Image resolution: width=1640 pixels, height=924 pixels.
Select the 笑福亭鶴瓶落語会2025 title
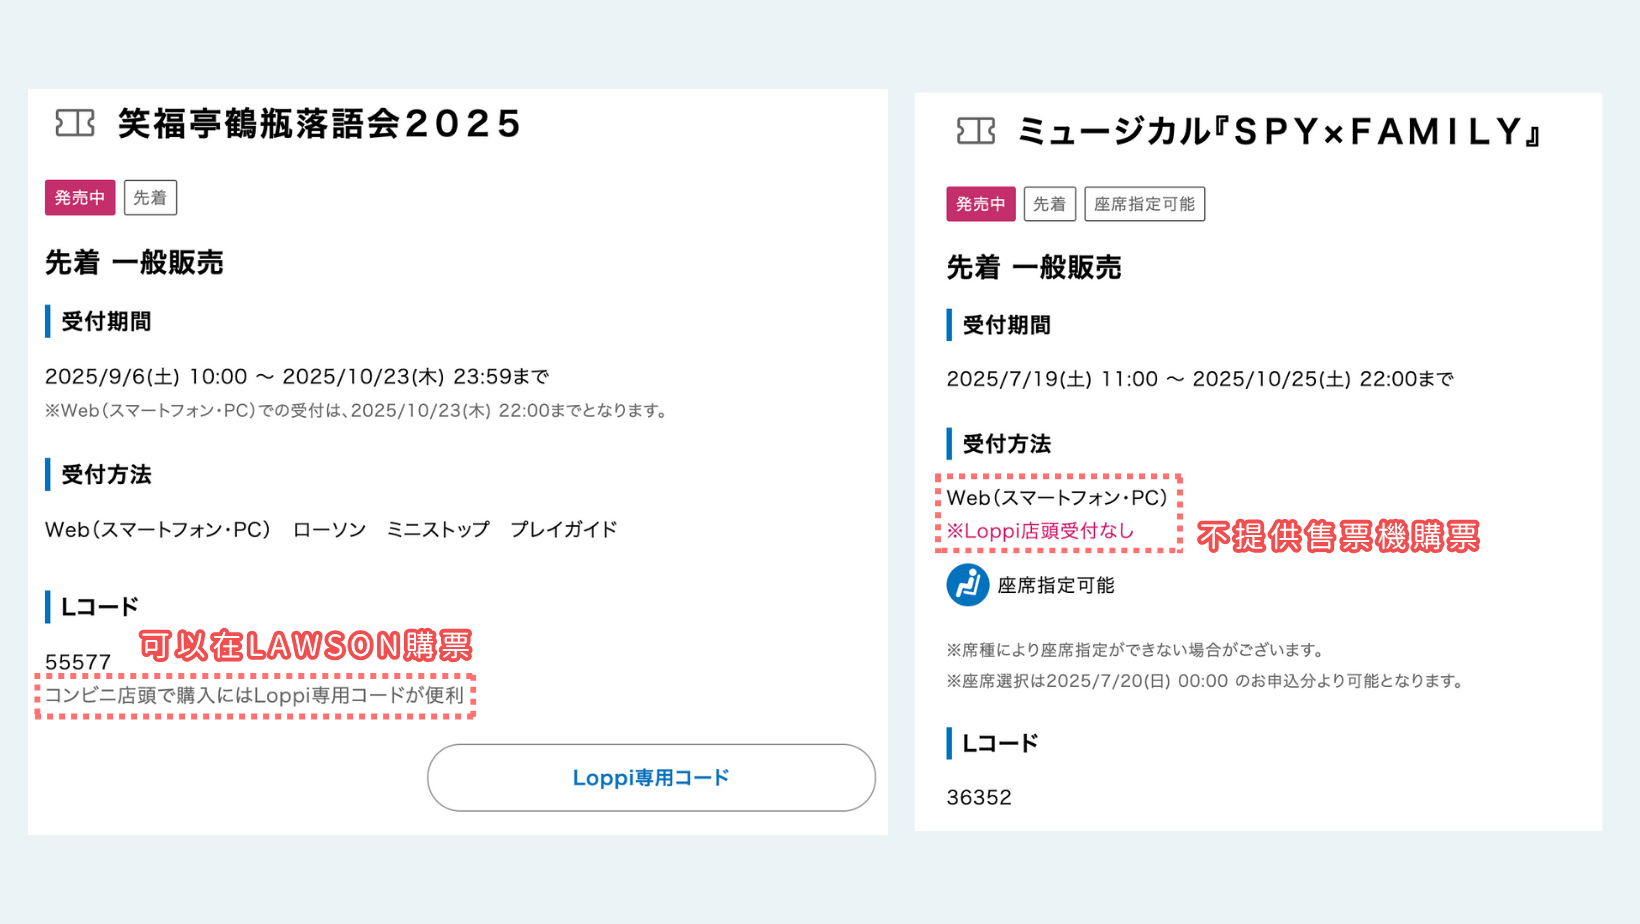pyautogui.click(x=320, y=124)
